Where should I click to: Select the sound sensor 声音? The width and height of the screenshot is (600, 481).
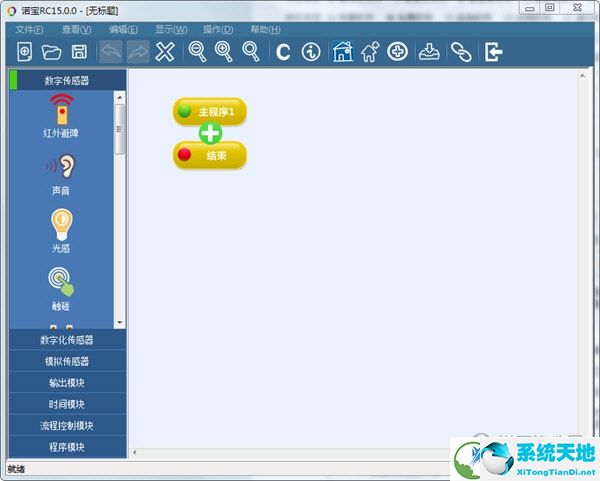click(x=61, y=174)
